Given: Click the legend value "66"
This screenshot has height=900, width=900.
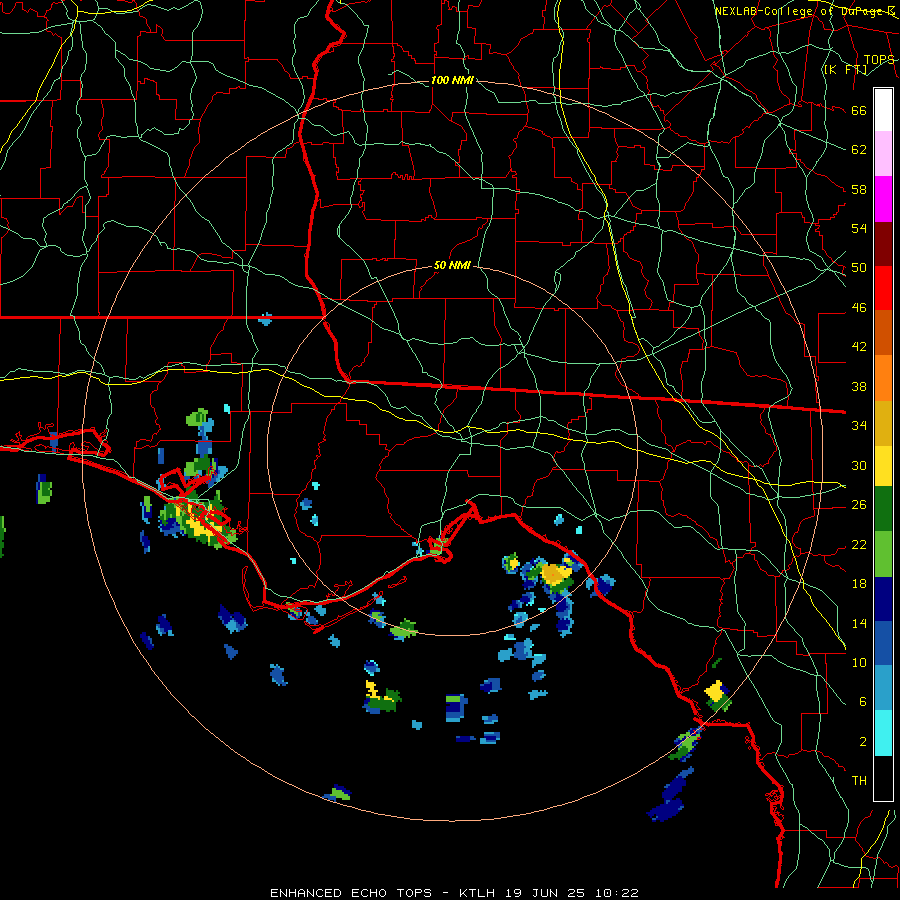Looking at the screenshot, I should 859,110.
